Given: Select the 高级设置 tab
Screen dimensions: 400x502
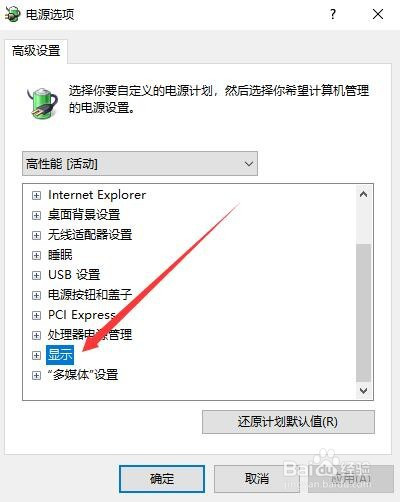Looking at the screenshot, I should tap(36, 51).
